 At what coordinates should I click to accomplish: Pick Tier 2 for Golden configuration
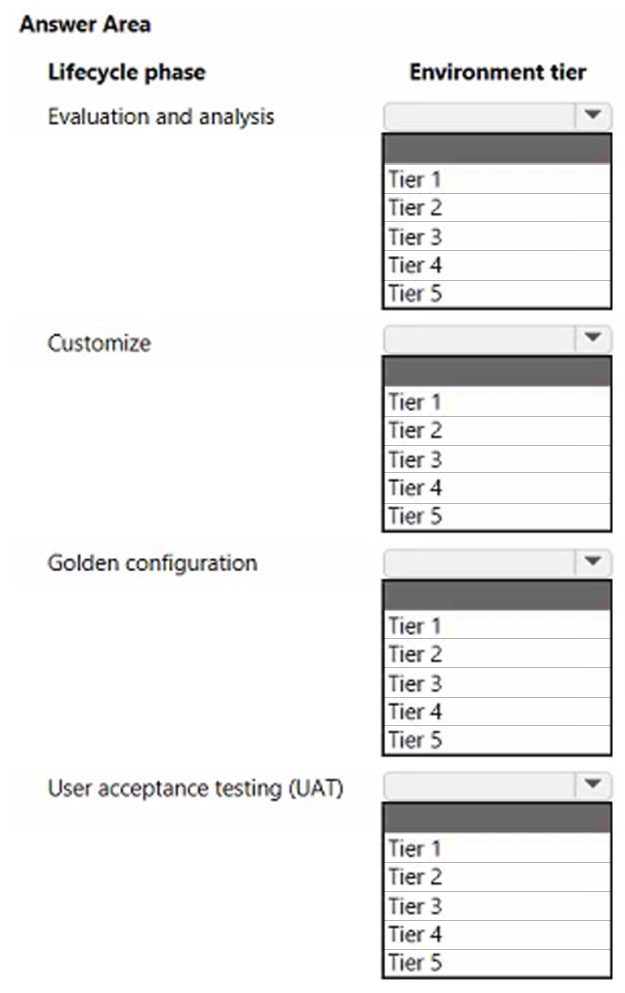497,654
